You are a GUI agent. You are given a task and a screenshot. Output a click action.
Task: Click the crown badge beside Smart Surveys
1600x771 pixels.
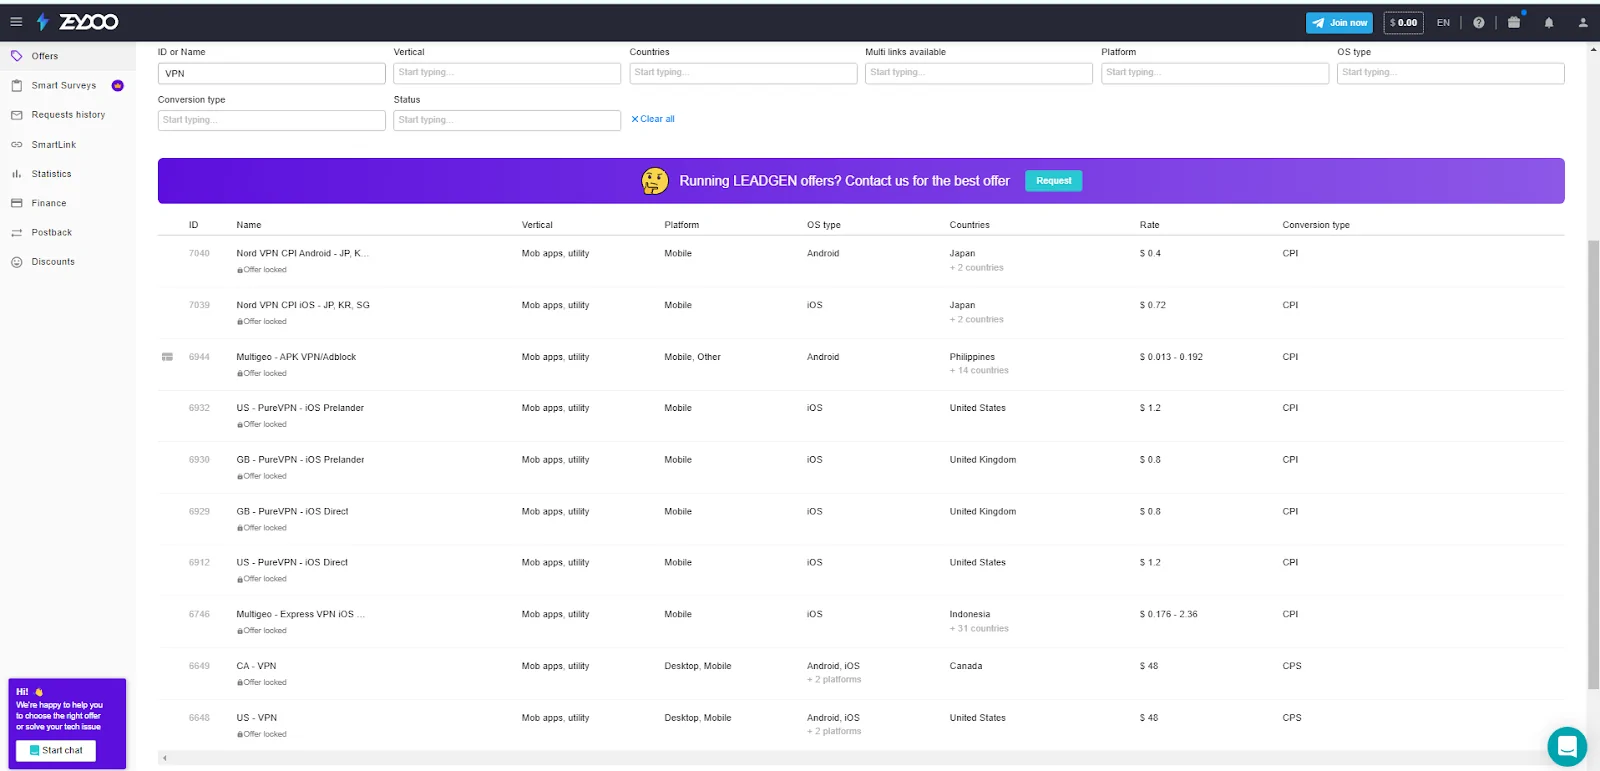[x=118, y=86]
